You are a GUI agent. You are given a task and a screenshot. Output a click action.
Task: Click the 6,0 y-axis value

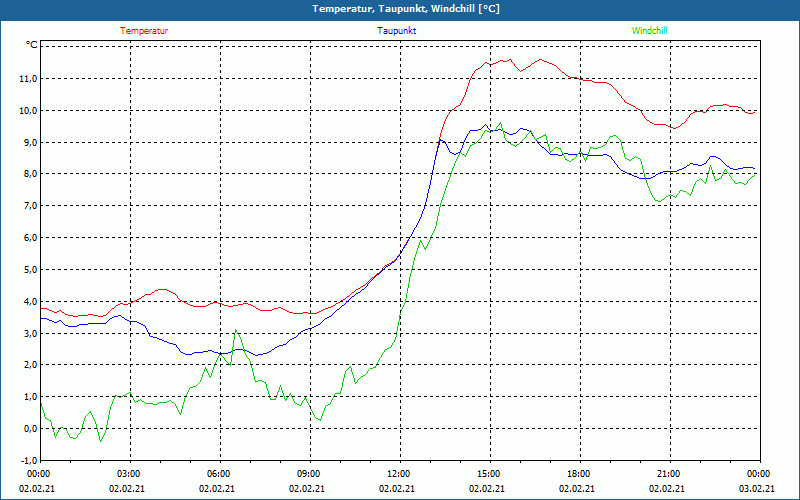click(x=31, y=238)
